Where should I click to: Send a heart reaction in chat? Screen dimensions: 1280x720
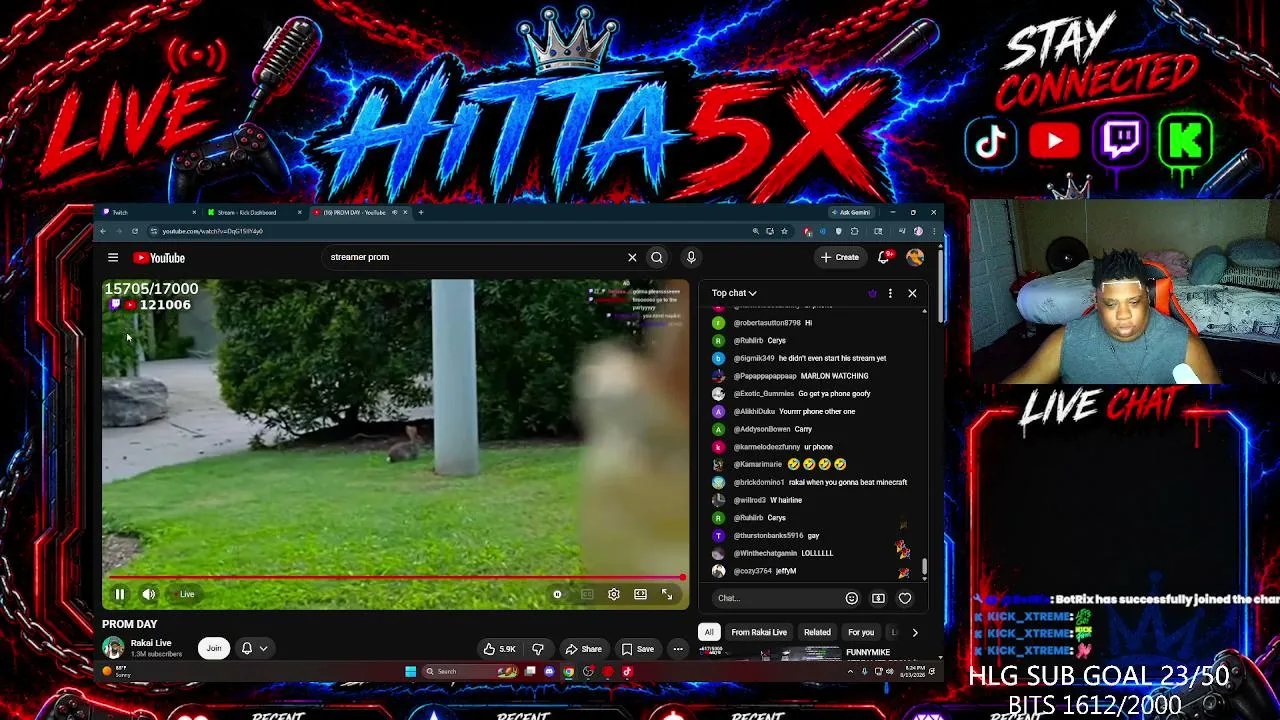pos(905,598)
